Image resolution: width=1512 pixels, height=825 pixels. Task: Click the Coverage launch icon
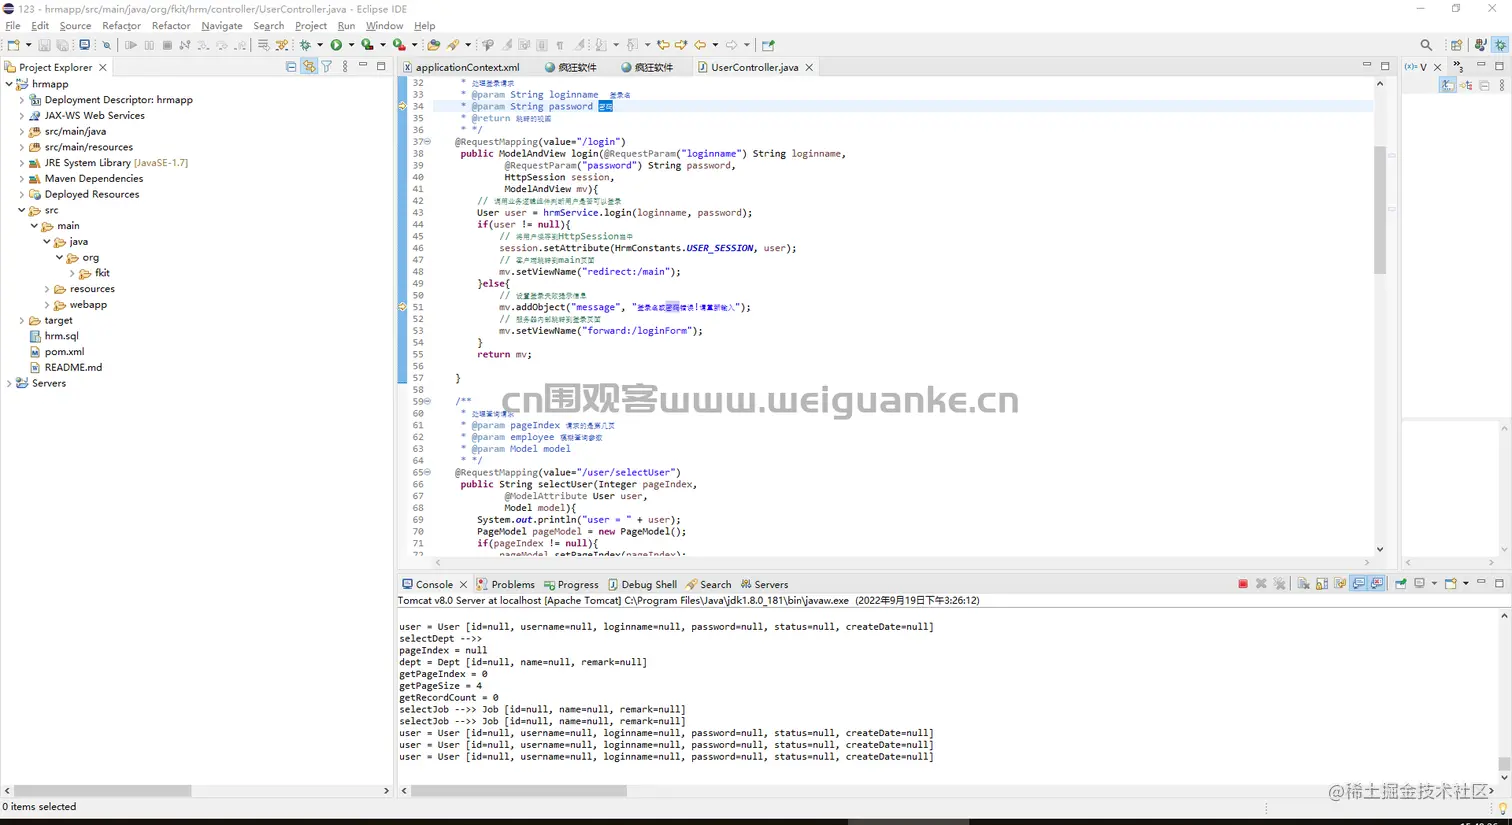coord(367,45)
